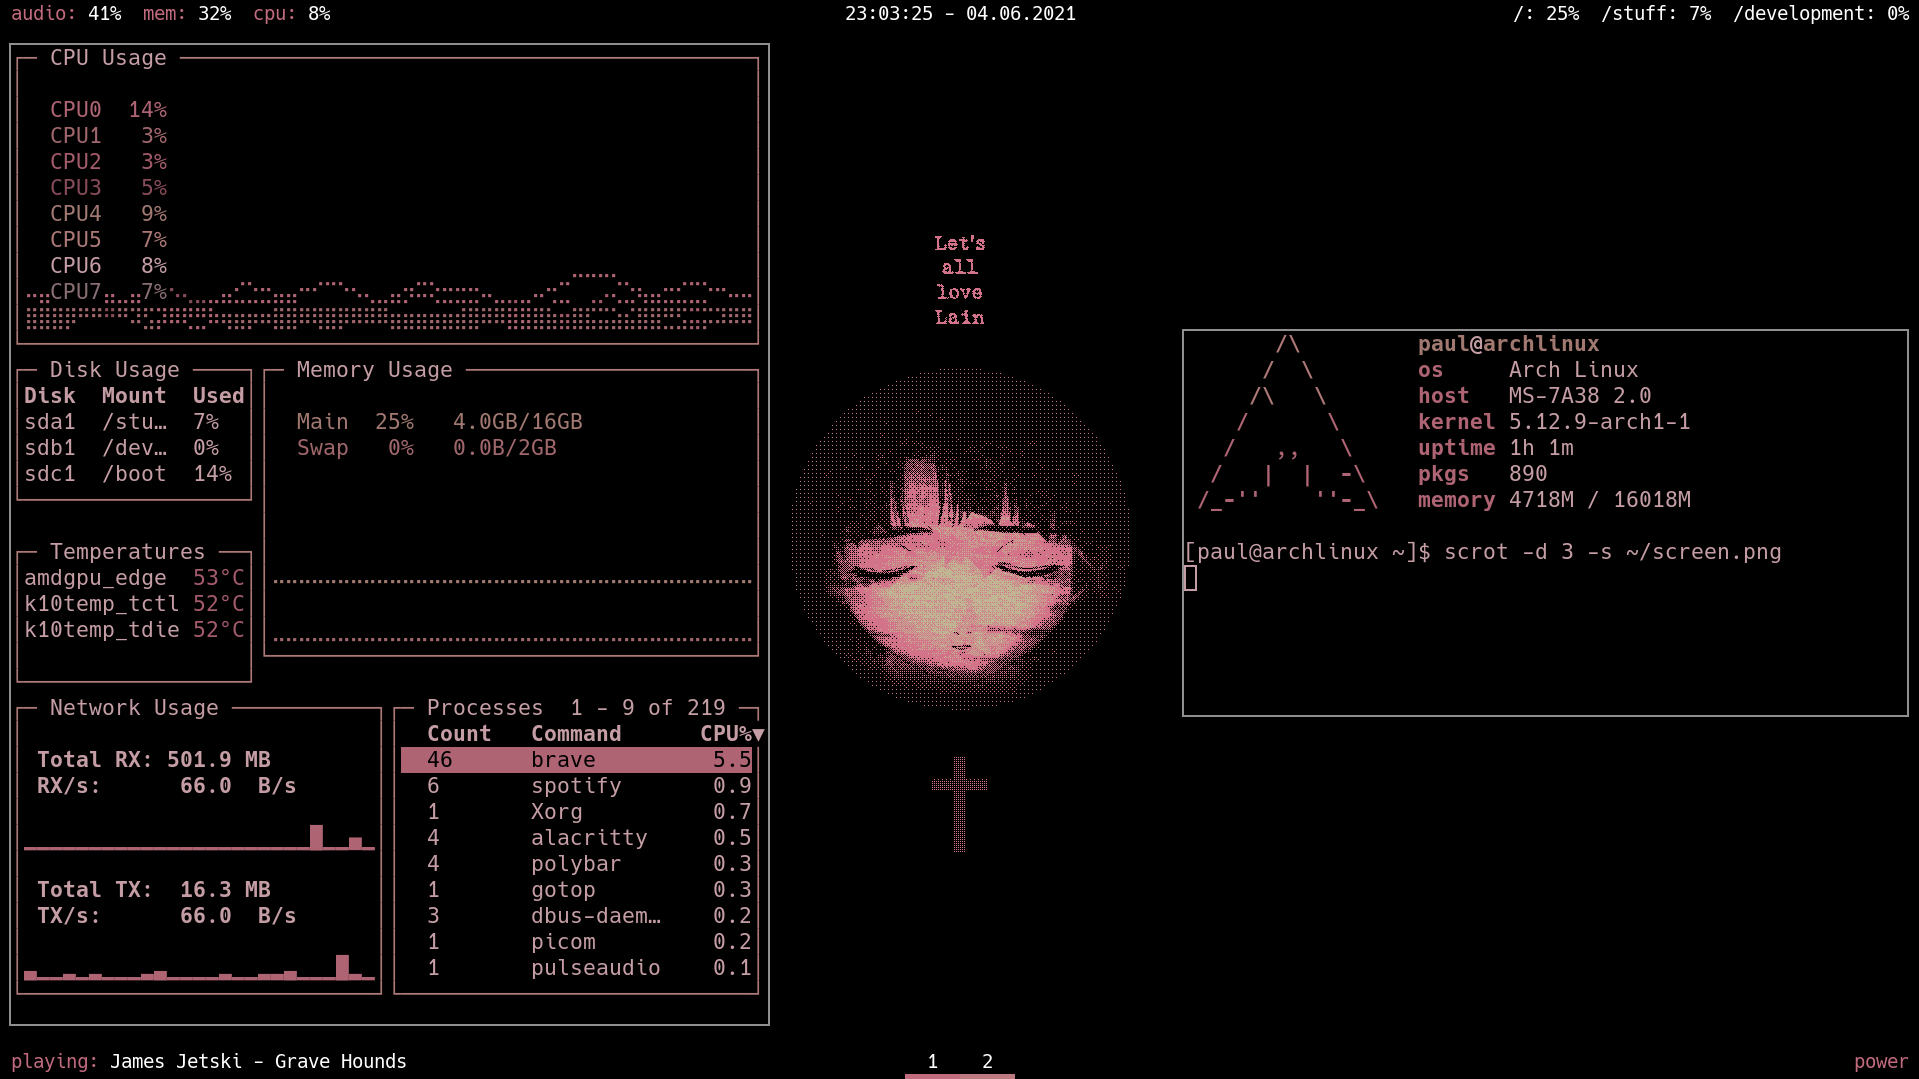
Task: Click the memory 4718M / 16018M line
Action: click(x=1554, y=500)
